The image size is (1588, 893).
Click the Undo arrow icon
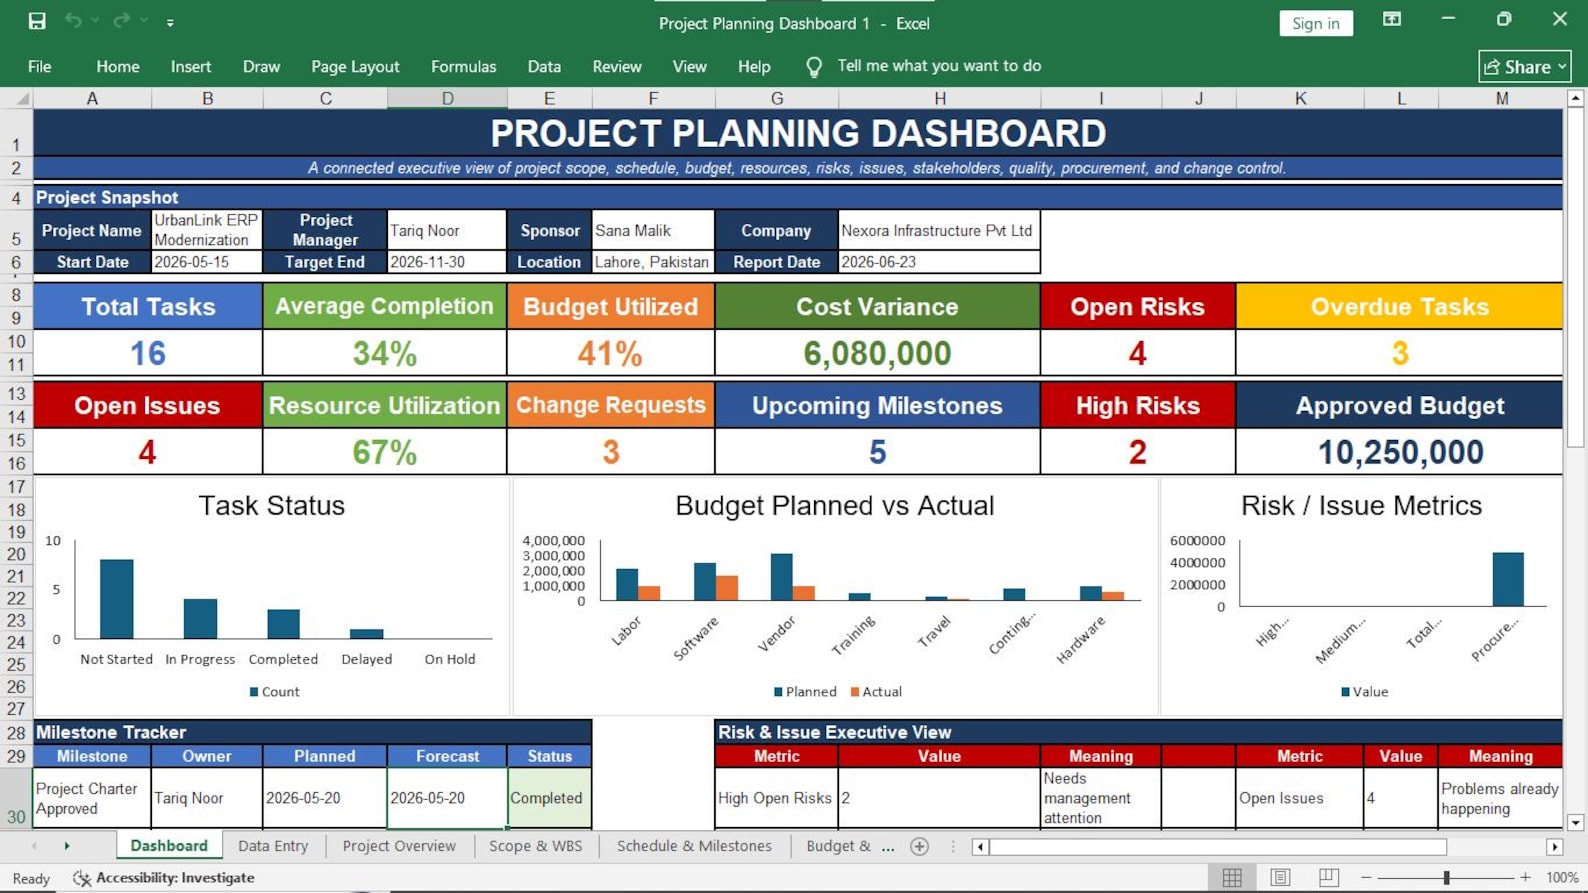coord(73,21)
